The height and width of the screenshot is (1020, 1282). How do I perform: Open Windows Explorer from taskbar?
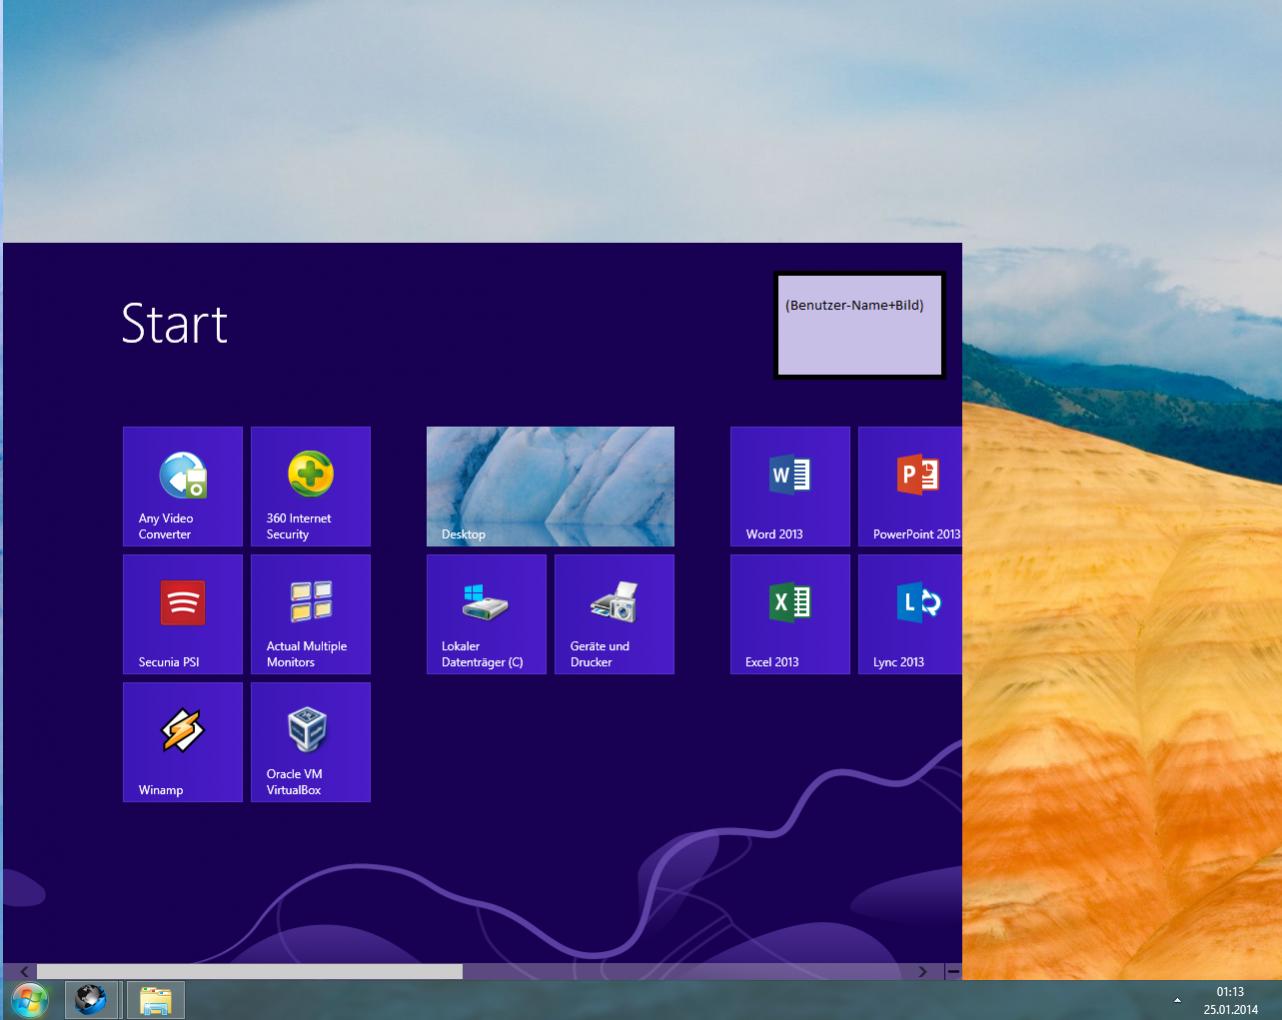click(x=155, y=1000)
